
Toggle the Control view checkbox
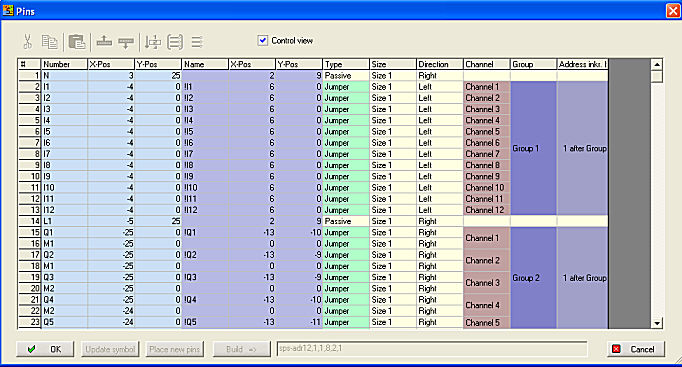263,40
